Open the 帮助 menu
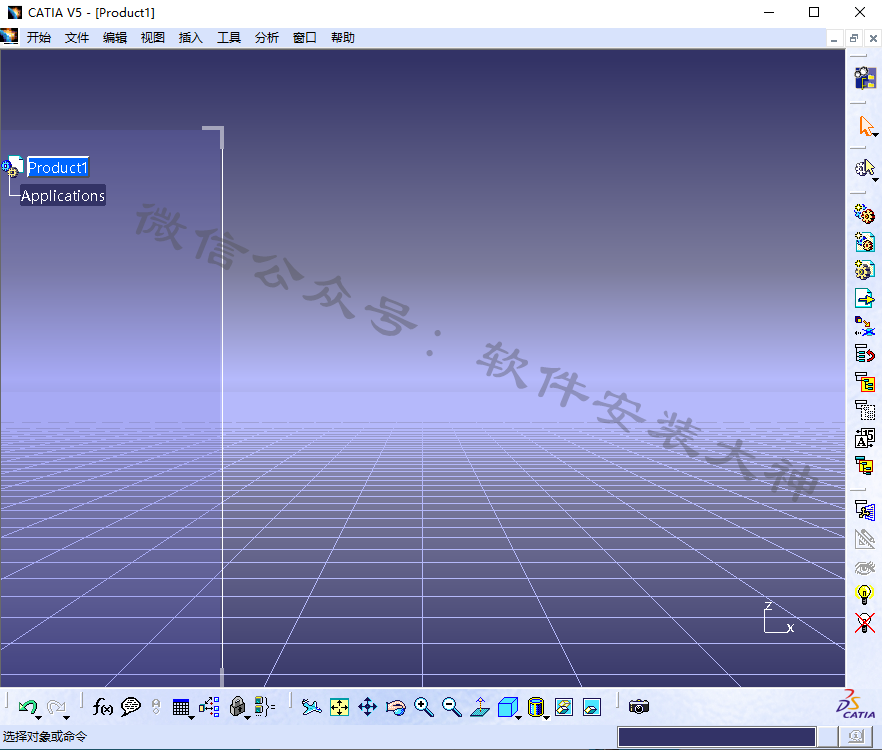Screen dimensions: 882x750 (343, 38)
